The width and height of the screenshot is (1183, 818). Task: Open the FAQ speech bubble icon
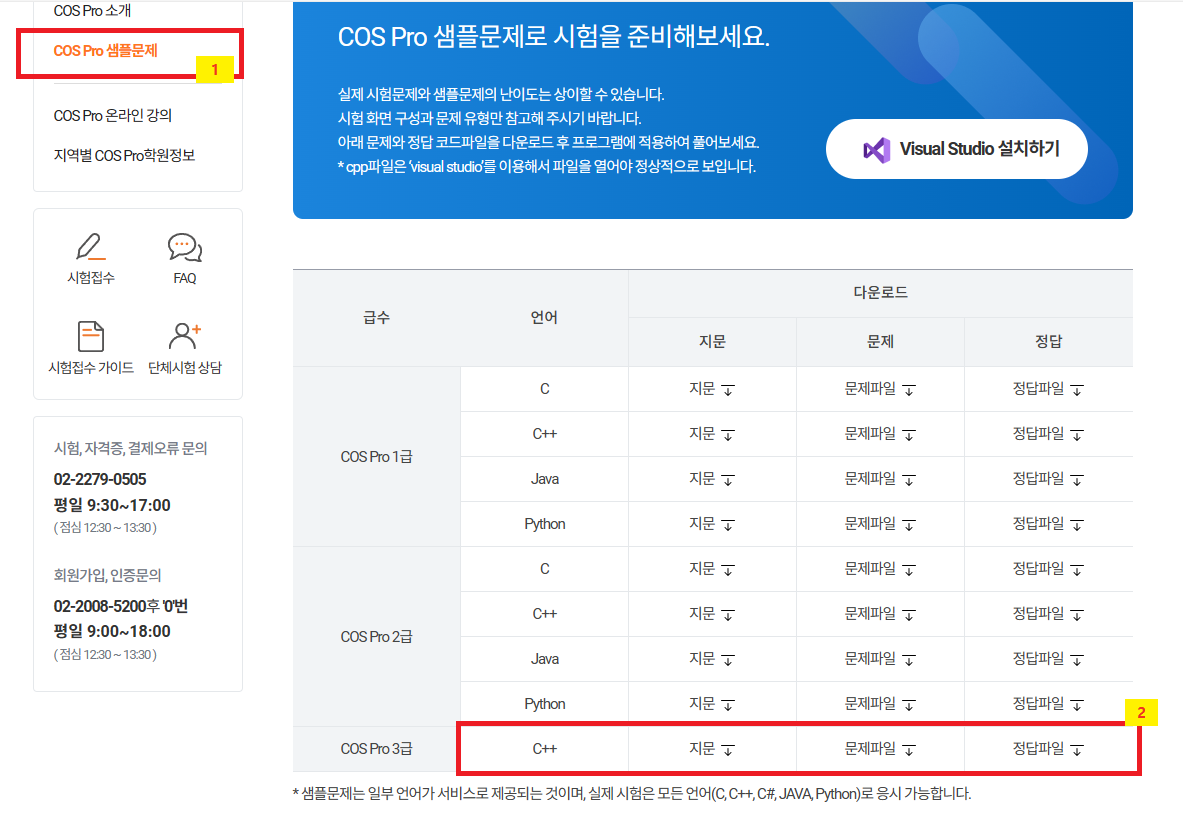(185, 247)
